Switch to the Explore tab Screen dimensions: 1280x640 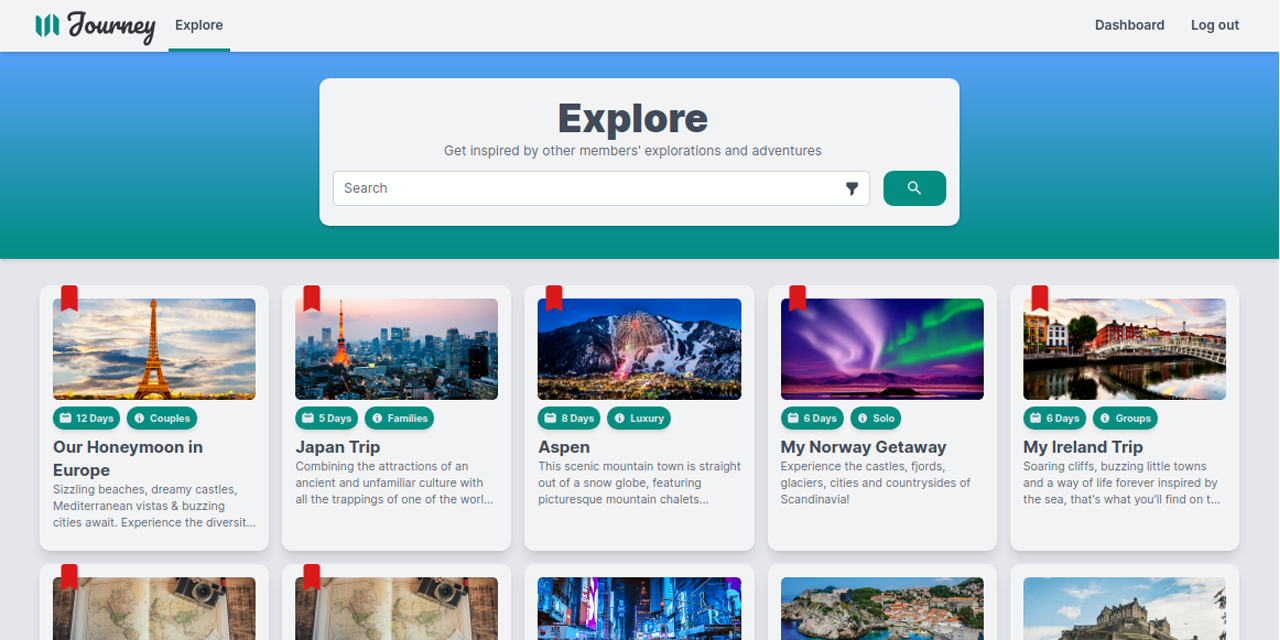tap(198, 25)
